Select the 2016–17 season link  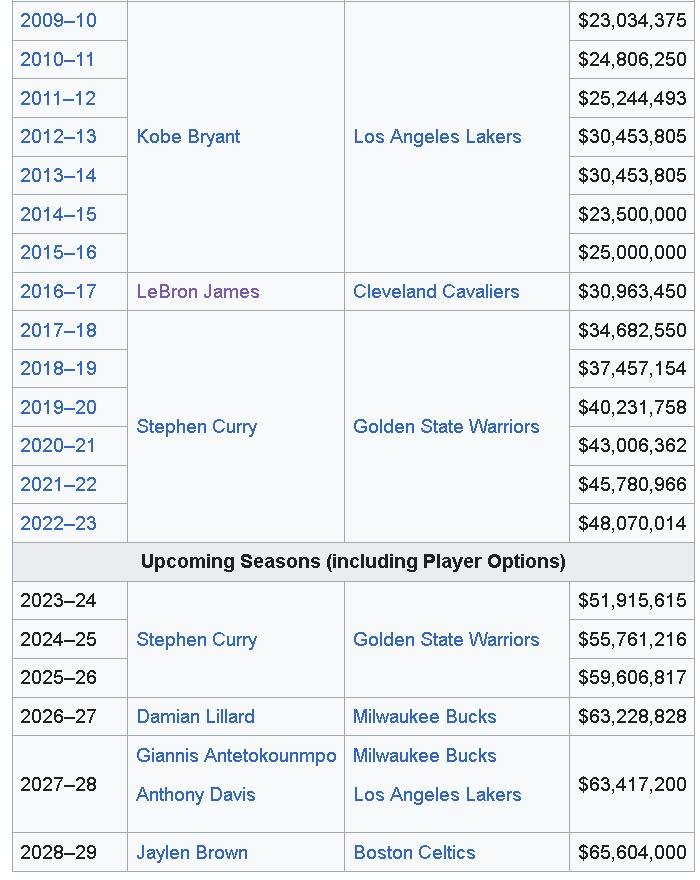click(x=58, y=291)
